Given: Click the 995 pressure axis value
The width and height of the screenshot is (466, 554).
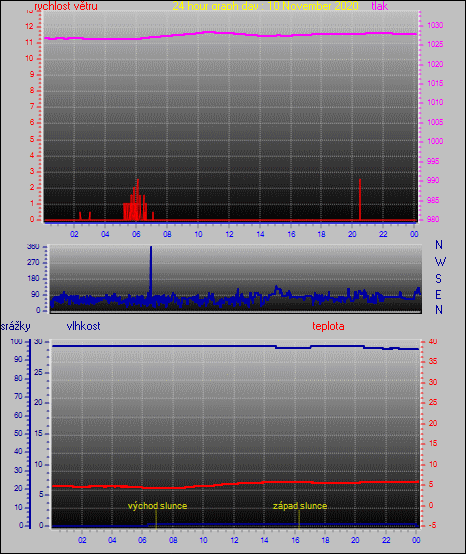Looking at the screenshot, I should (433, 161).
